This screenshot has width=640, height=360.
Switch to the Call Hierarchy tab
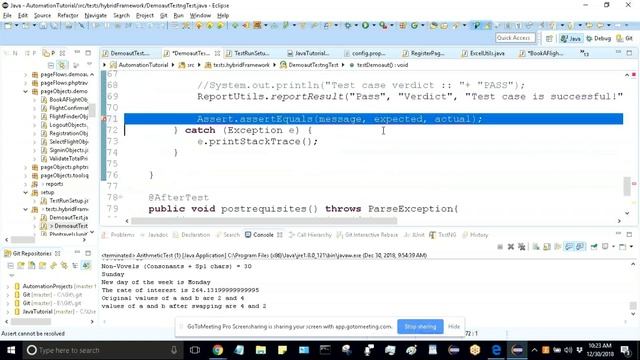(310, 235)
